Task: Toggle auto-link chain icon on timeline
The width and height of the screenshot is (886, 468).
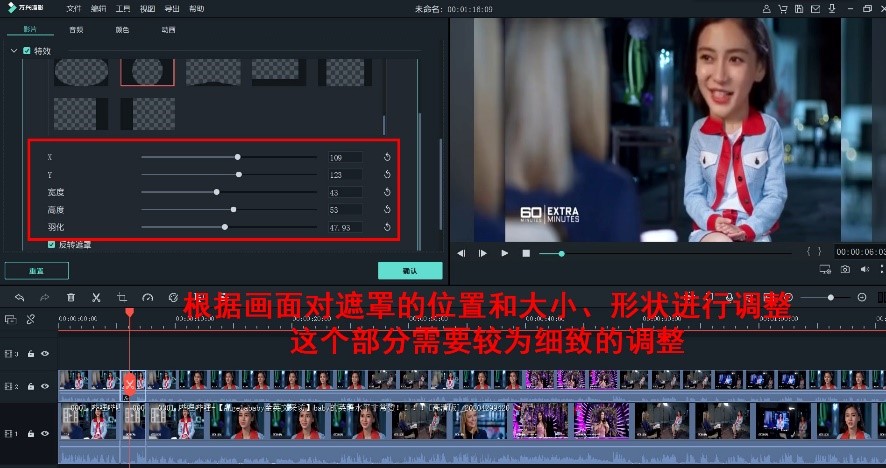Action: 31,319
